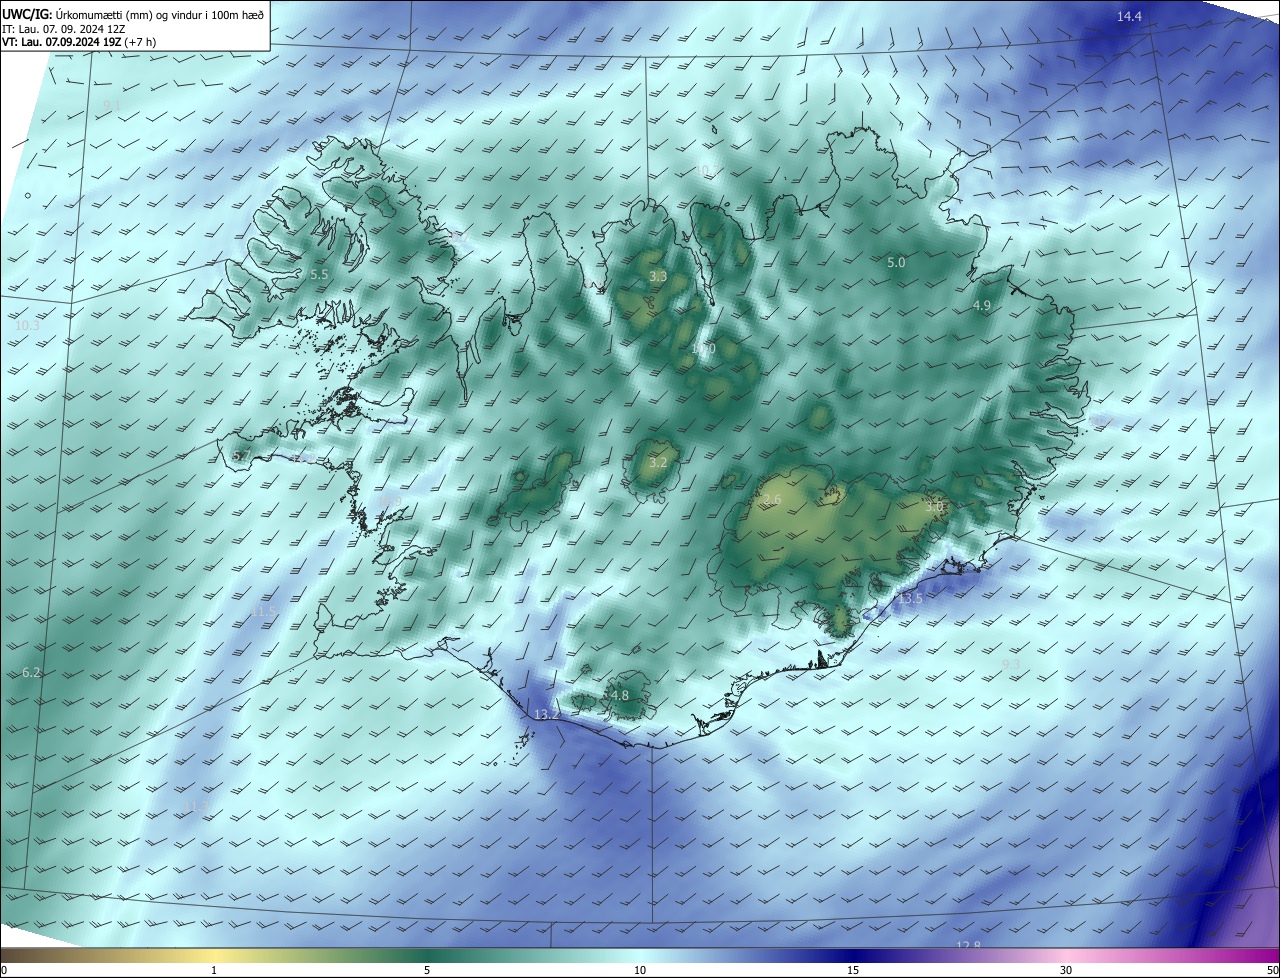Viewport: 1280px width, 978px height.
Task: Click legend tick label 15
Action: (x=853, y=970)
